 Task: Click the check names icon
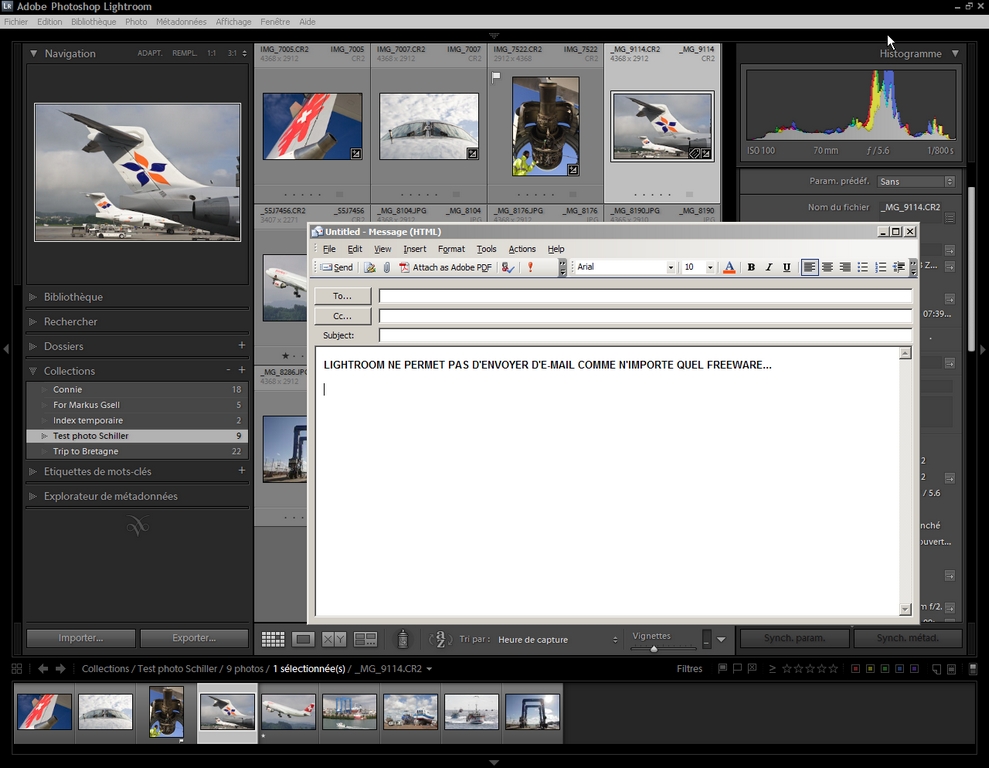tap(507, 267)
